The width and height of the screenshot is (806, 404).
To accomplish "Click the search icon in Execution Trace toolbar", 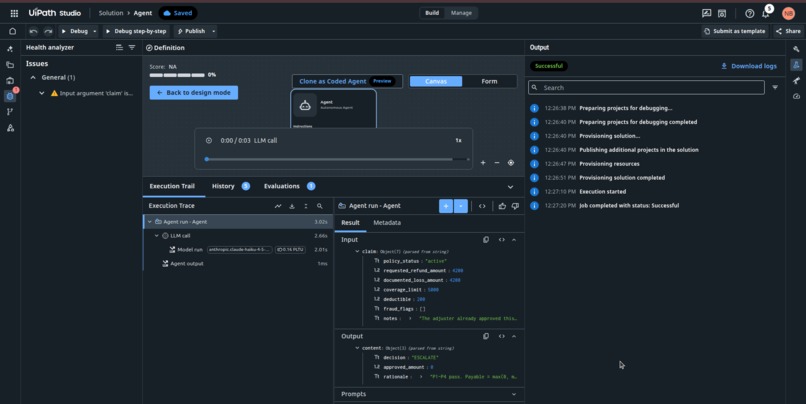I will pyautogui.click(x=320, y=206).
